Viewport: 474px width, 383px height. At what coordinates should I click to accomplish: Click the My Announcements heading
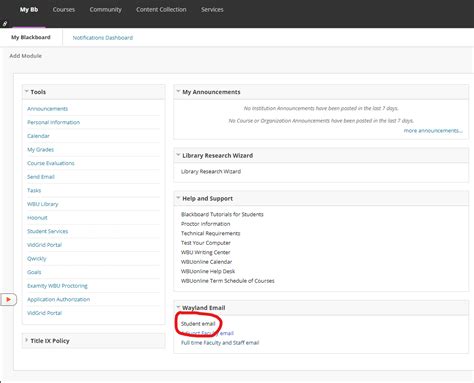pos(211,92)
